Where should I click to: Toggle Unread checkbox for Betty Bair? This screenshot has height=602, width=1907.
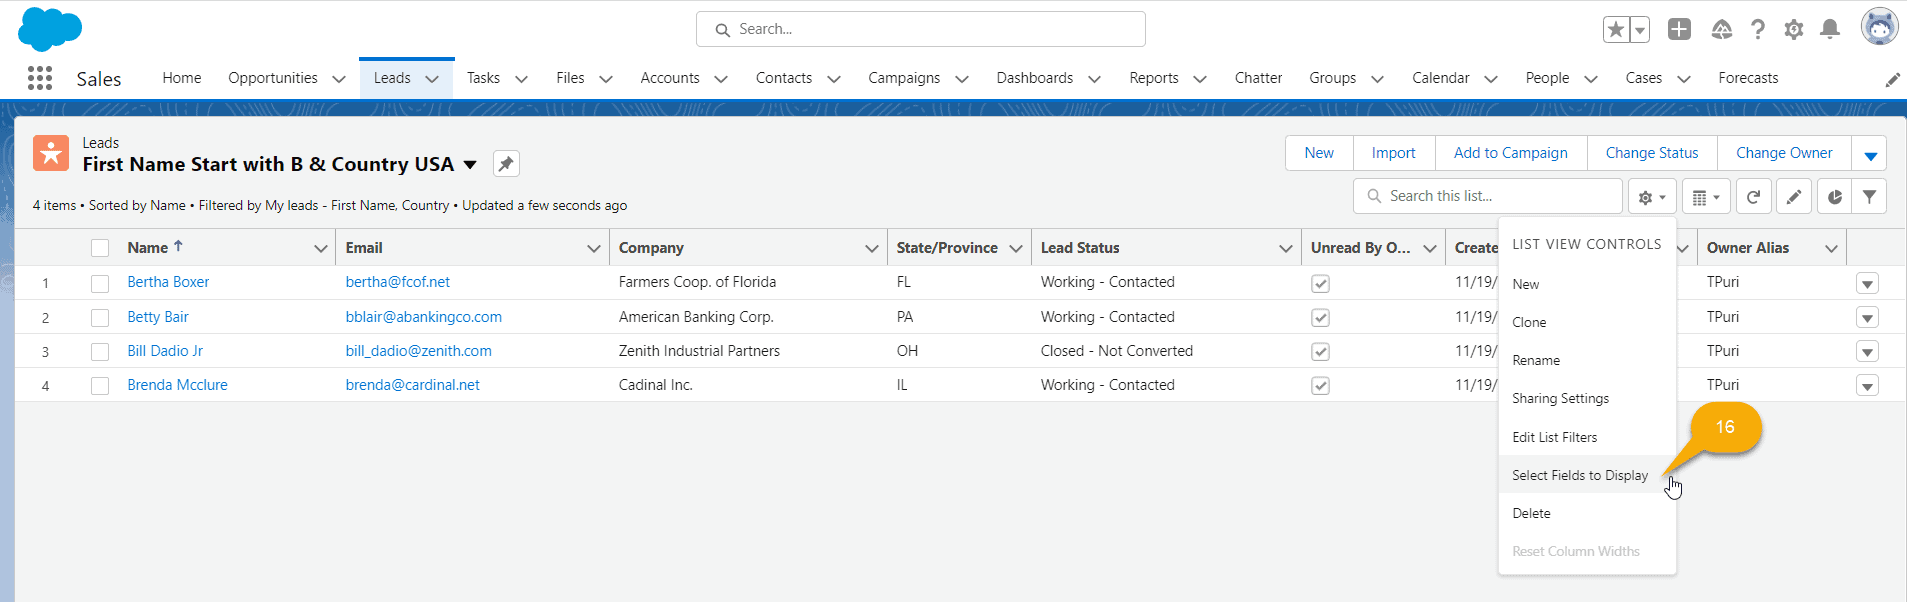(1320, 318)
